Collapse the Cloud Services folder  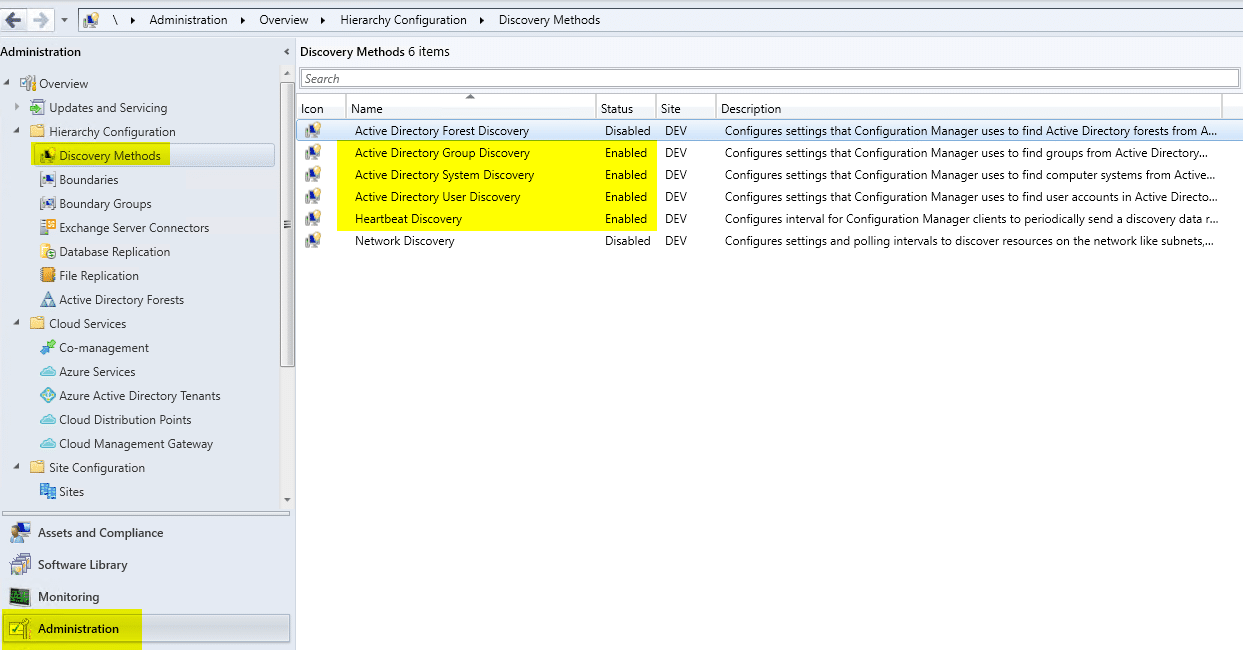pyautogui.click(x=19, y=323)
